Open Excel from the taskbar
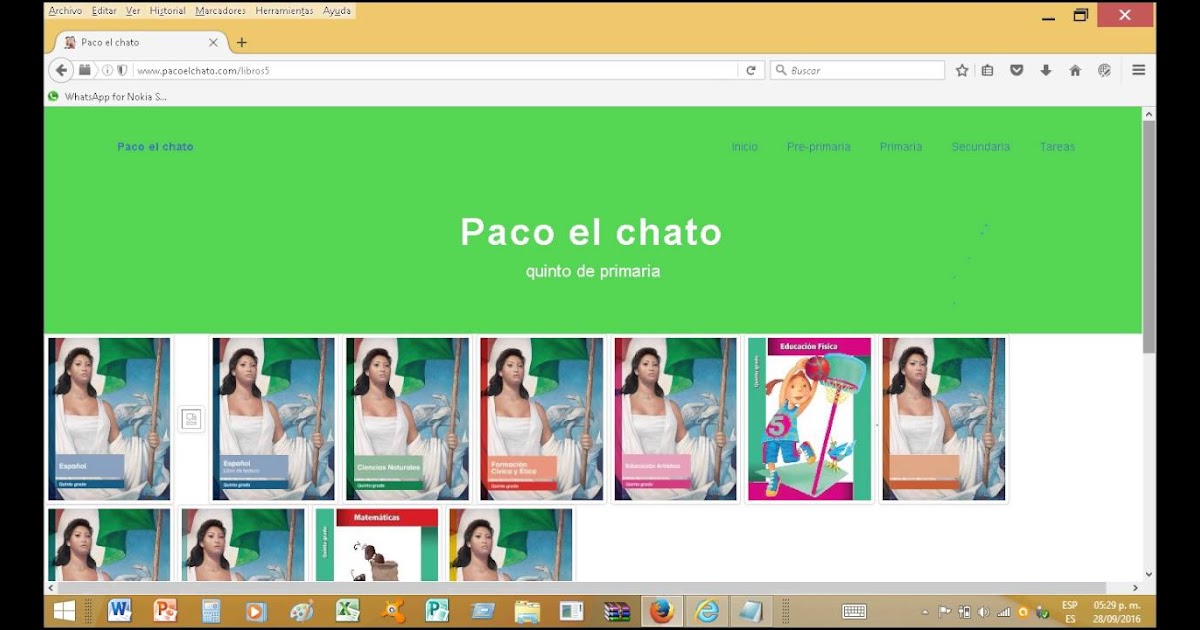This screenshot has height=630, width=1200. 347,610
